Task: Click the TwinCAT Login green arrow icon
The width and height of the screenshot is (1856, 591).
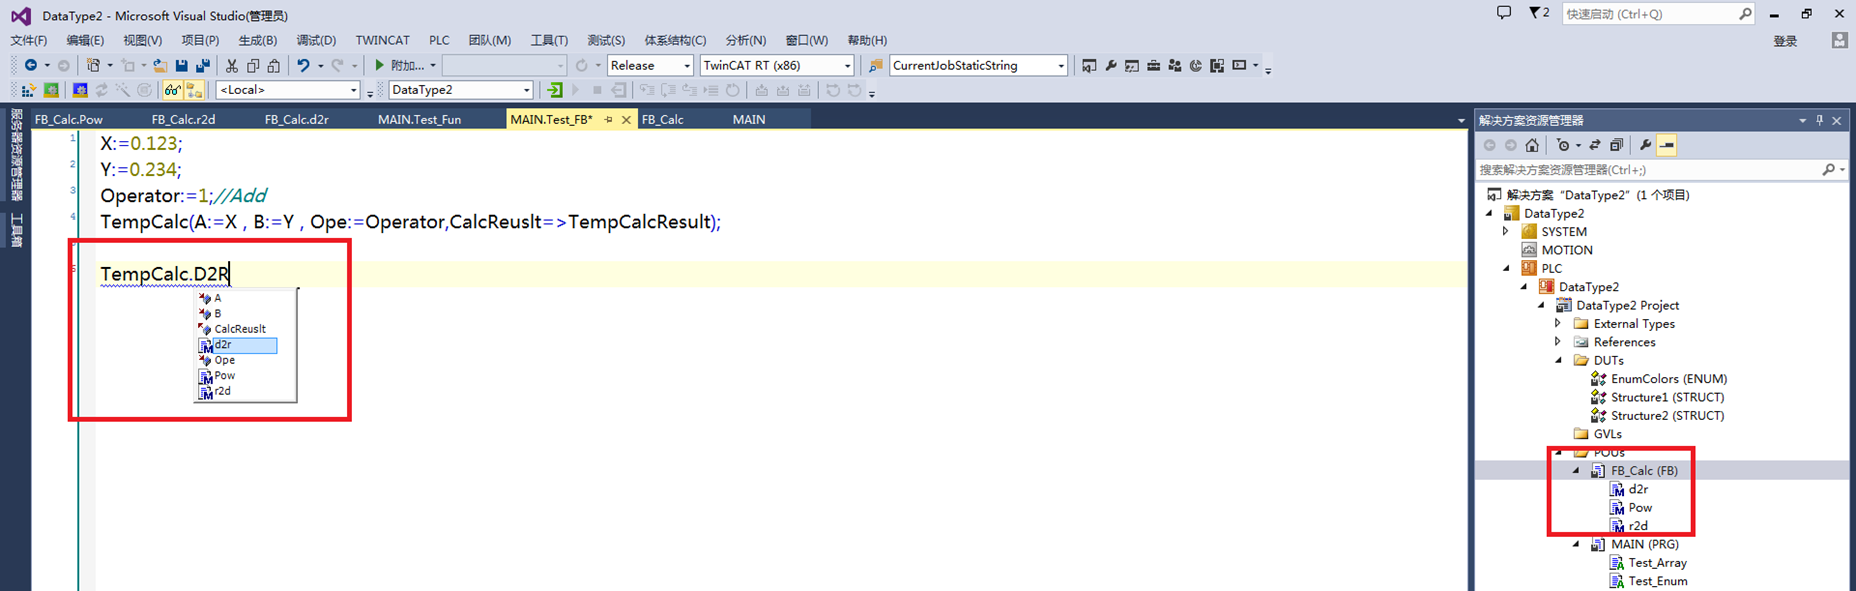Action: pos(554,90)
